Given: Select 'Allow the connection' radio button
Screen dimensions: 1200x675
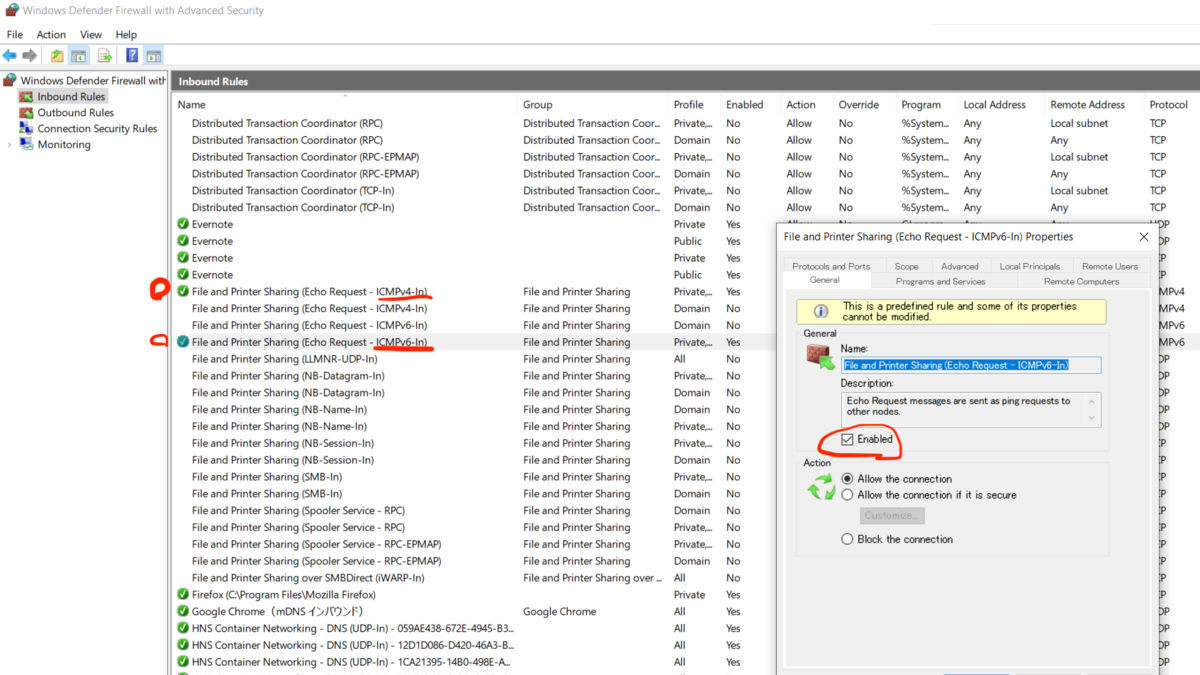Looking at the screenshot, I should 848,479.
